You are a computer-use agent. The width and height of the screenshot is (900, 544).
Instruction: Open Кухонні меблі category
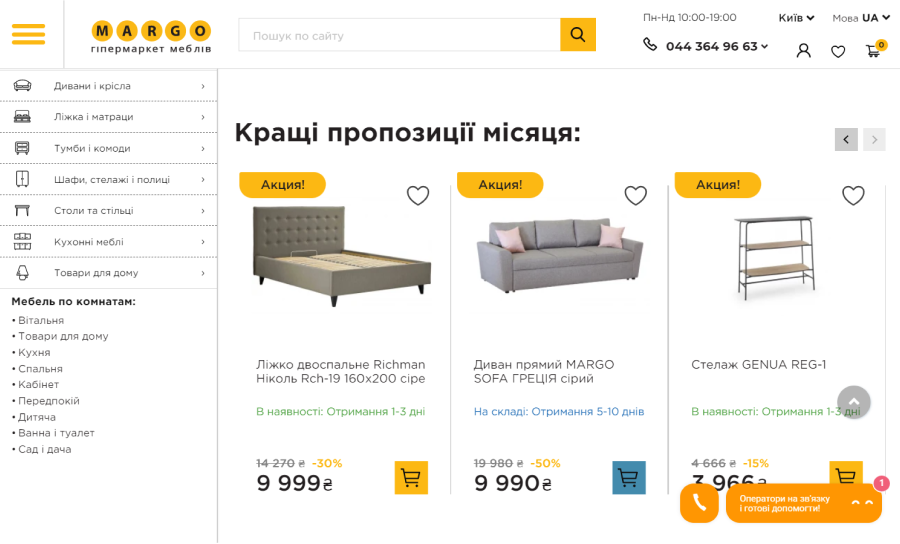(109, 242)
